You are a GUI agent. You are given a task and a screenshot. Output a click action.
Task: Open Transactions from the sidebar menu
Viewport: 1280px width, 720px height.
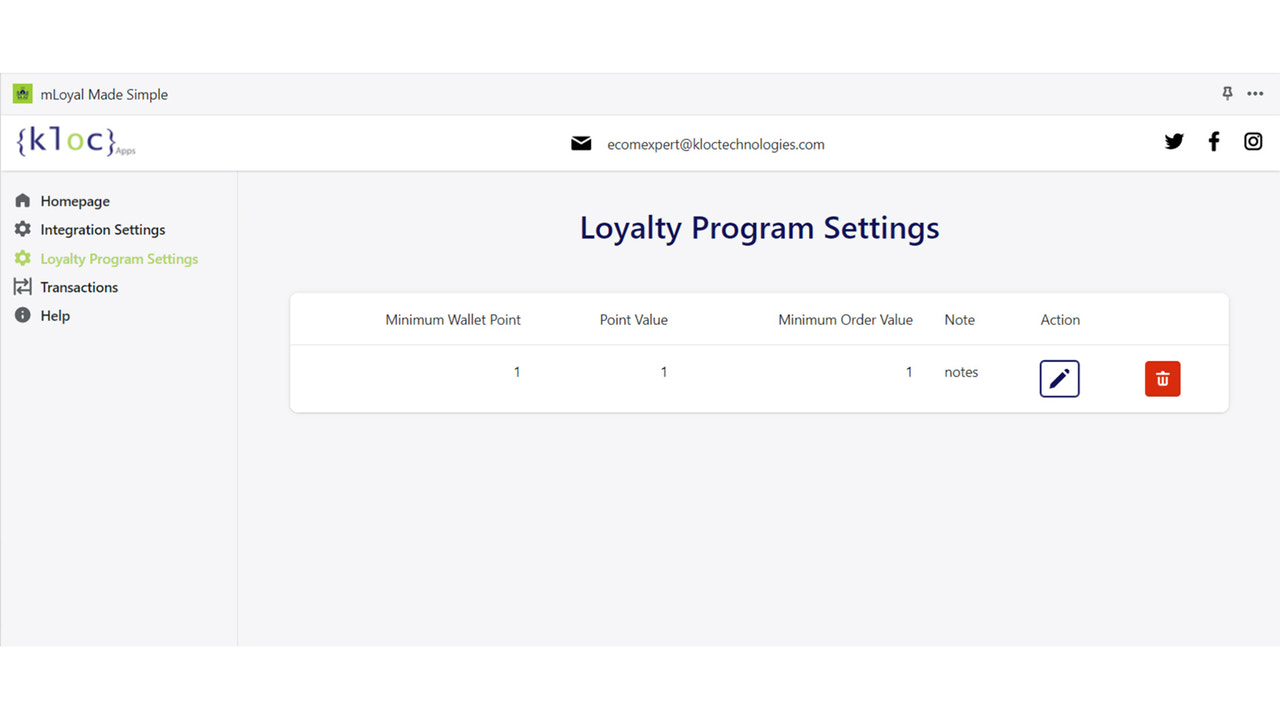78,287
